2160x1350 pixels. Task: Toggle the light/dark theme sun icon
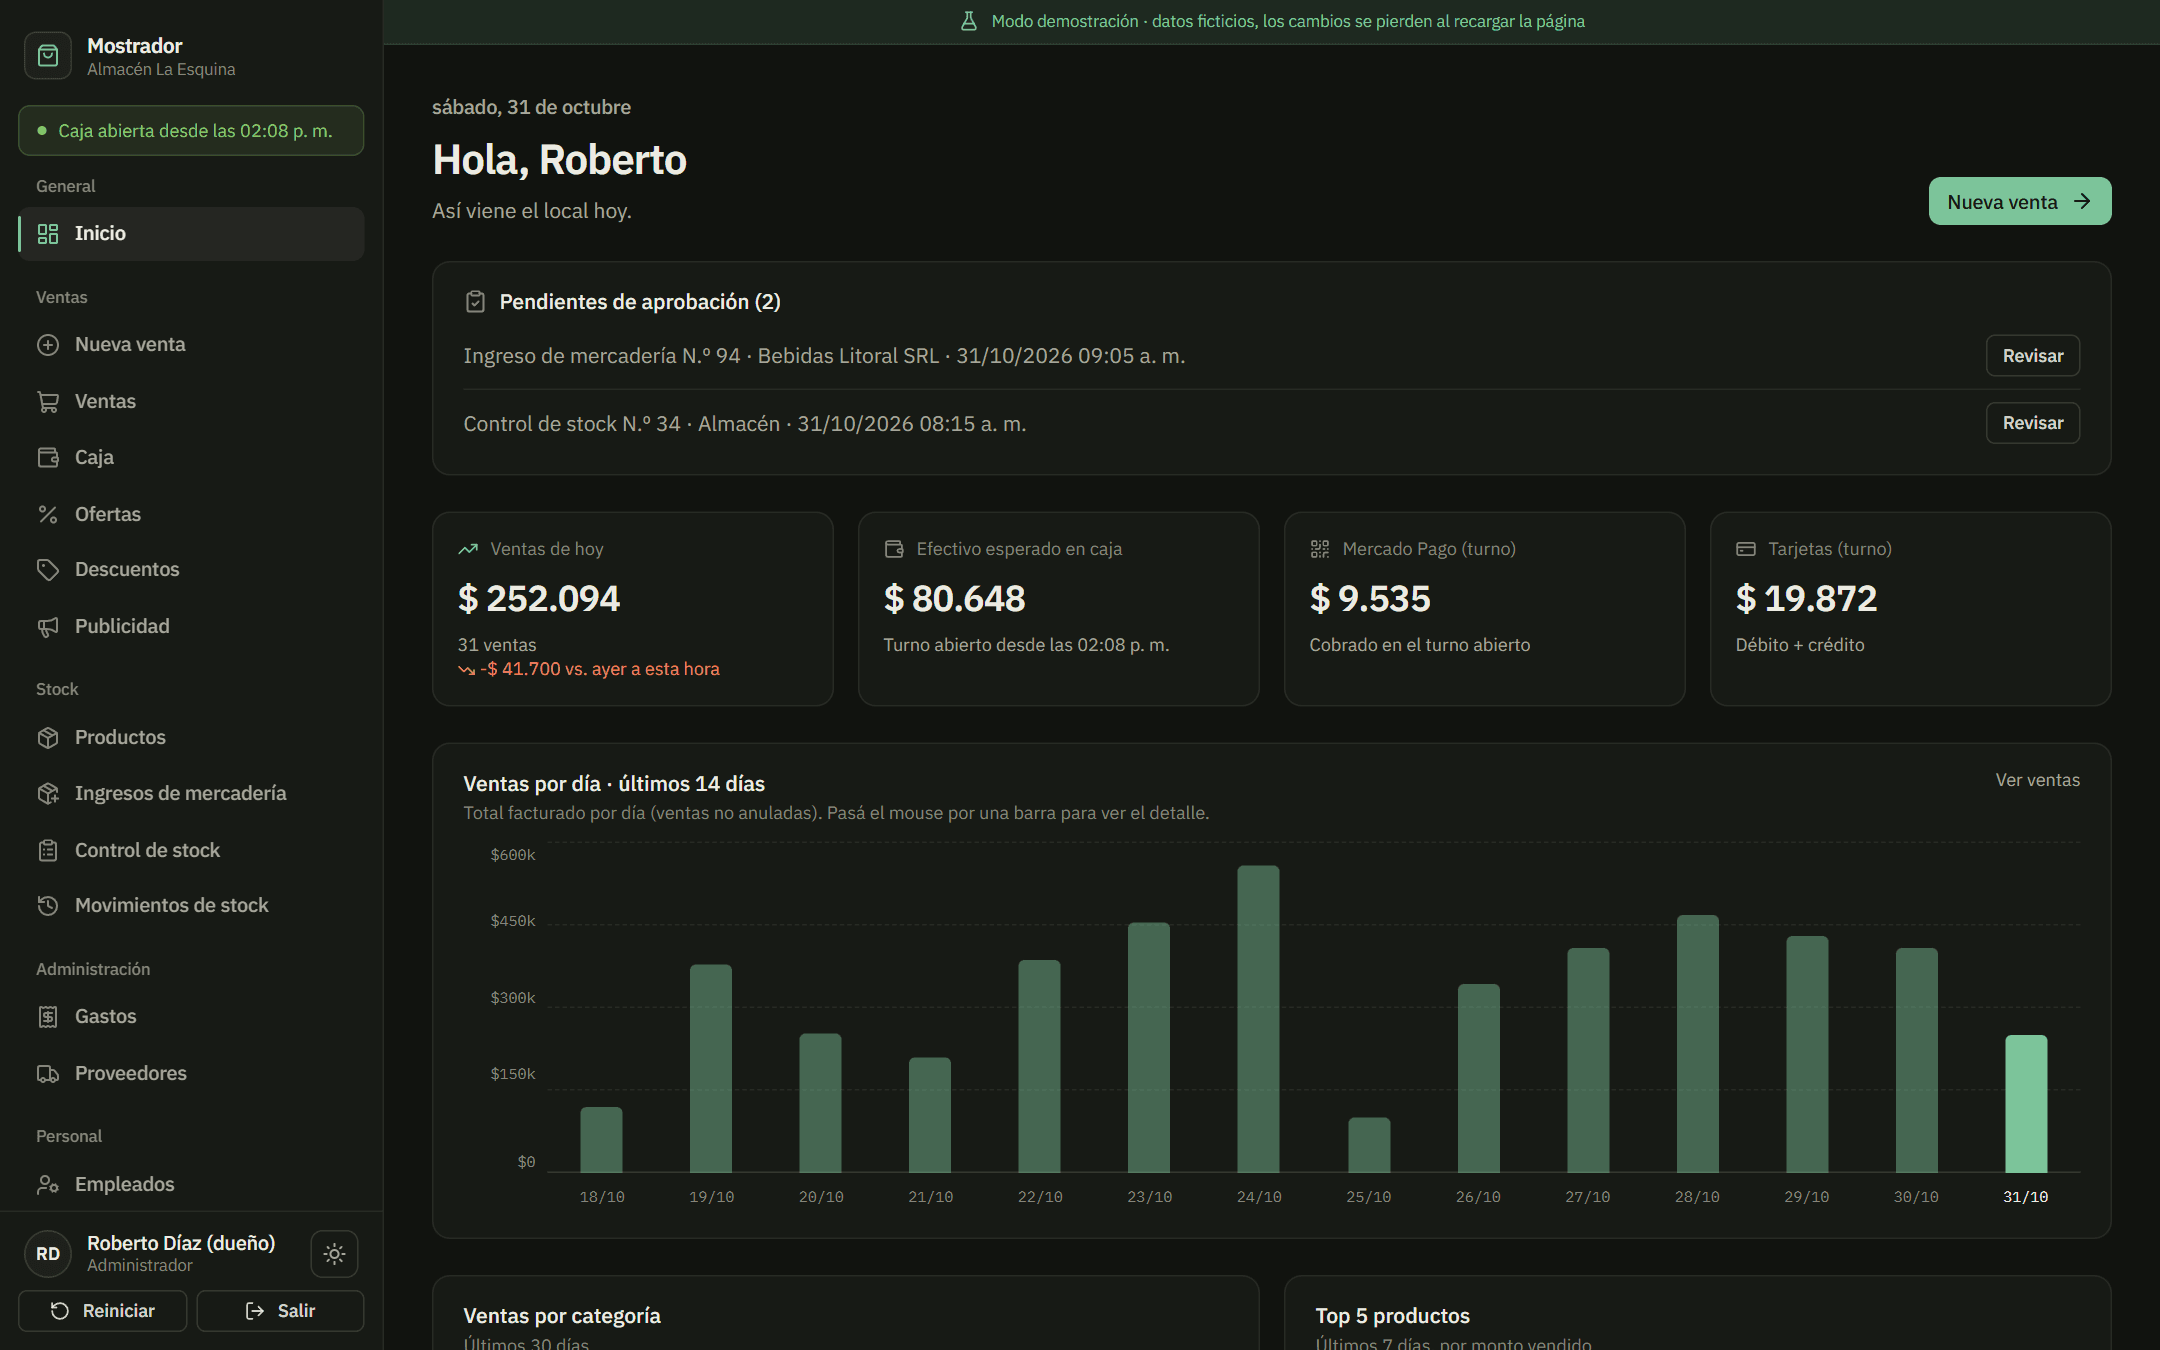pos(334,1253)
